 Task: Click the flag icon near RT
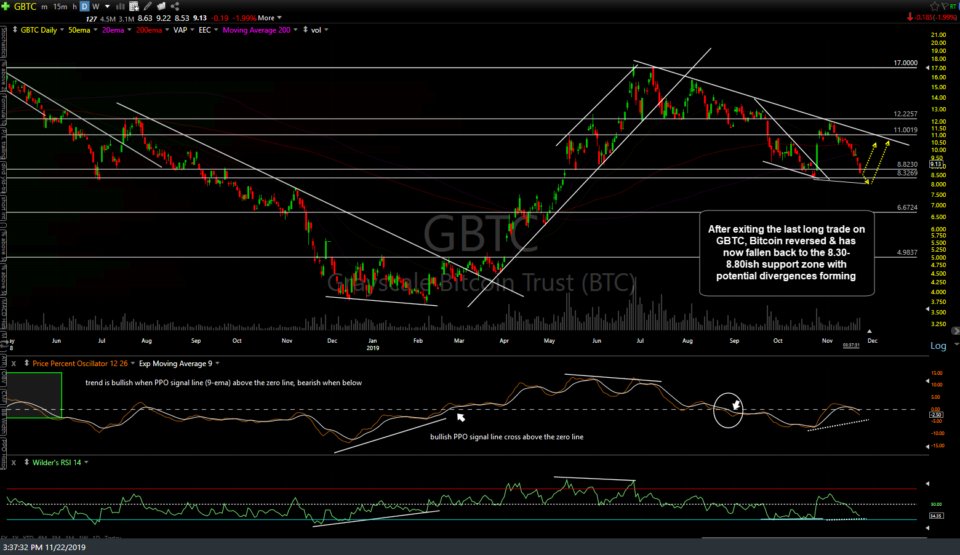coord(945,6)
